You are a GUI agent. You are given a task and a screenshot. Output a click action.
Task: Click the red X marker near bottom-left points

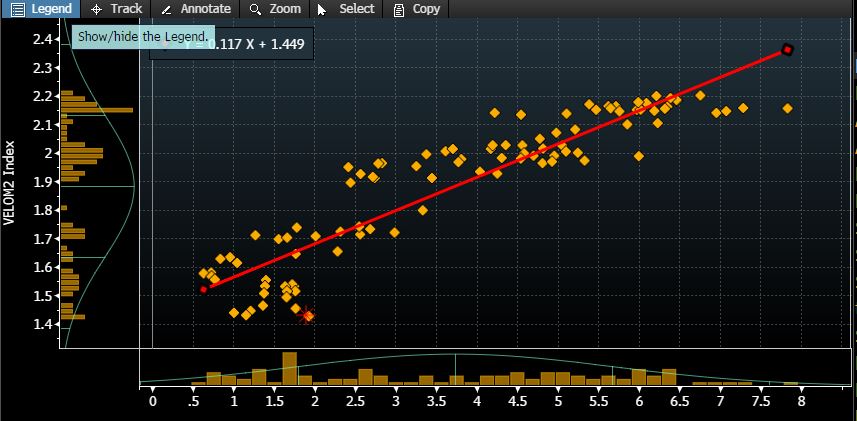(x=308, y=316)
